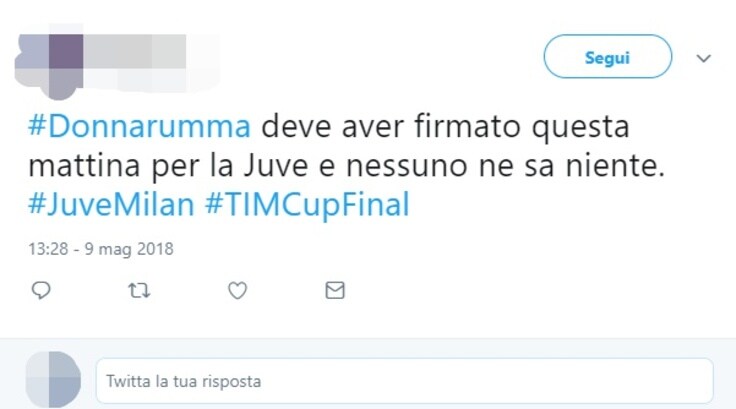Click your avatar beside the reply box
736x409 pixels.
53,379
